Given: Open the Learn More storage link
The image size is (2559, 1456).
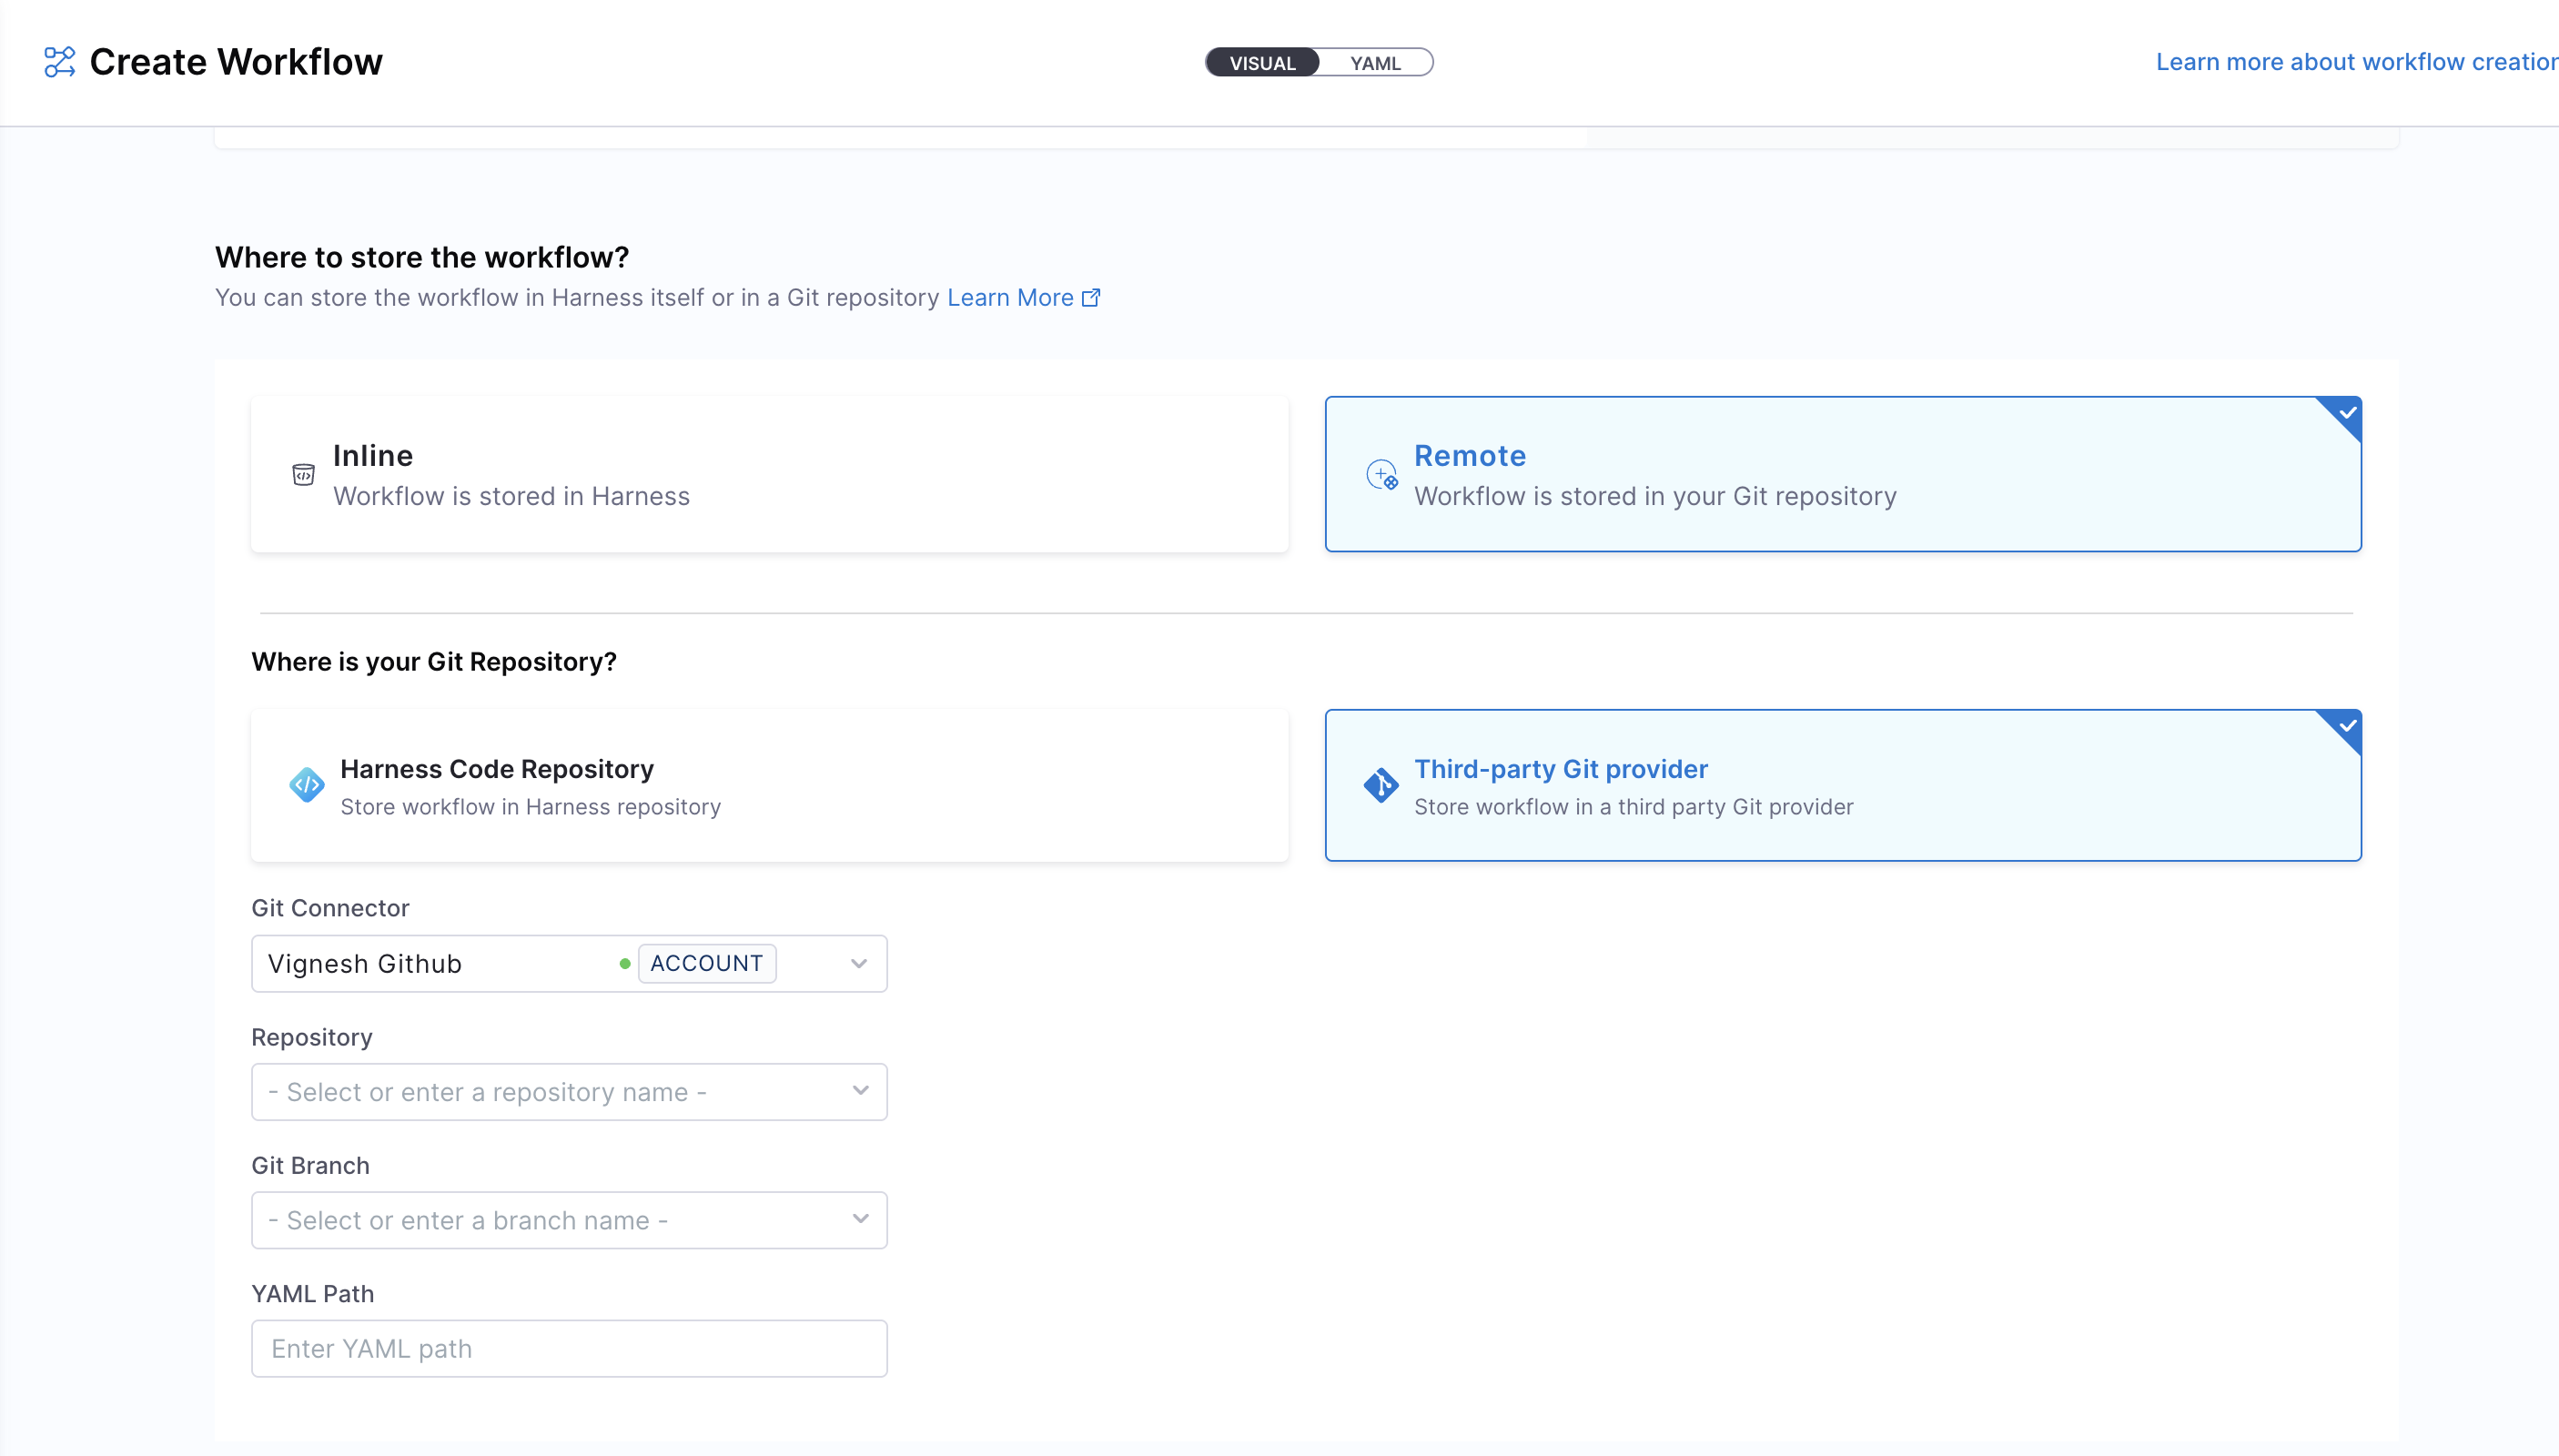Looking at the screenshot, I should tap(1010, 298).
